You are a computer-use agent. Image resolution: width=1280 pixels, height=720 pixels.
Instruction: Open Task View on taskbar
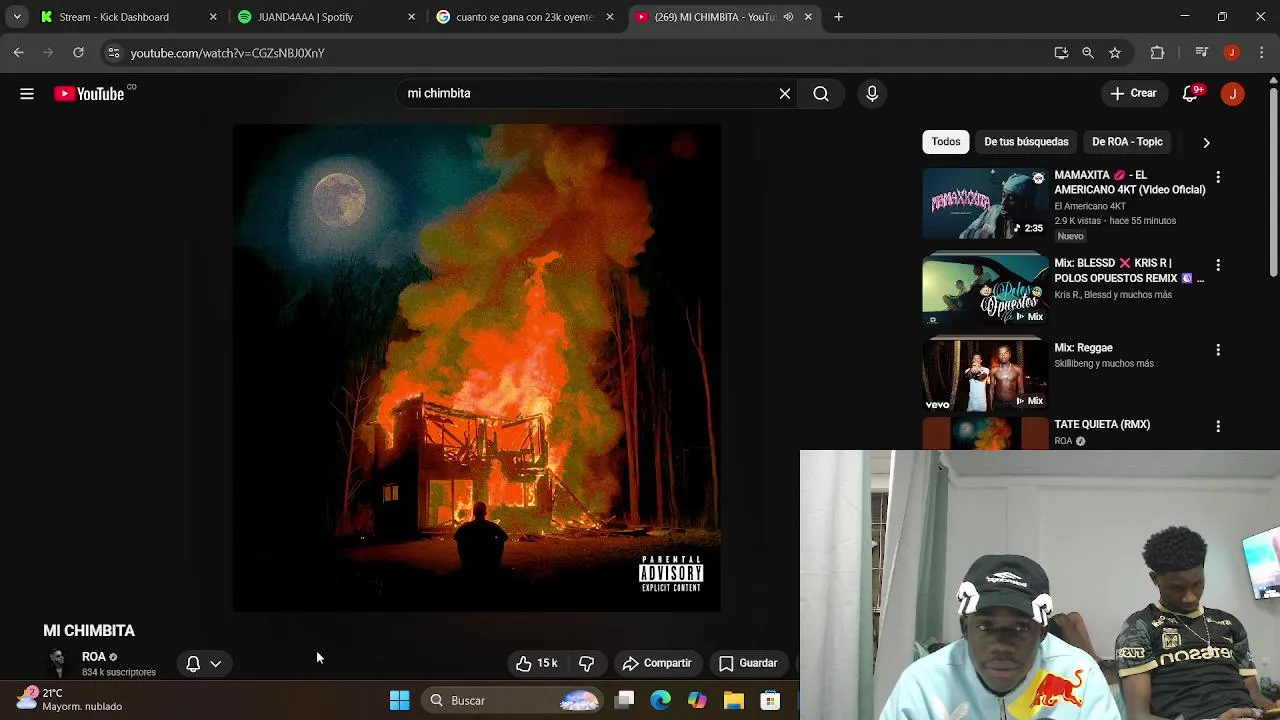tap(624, 701)
